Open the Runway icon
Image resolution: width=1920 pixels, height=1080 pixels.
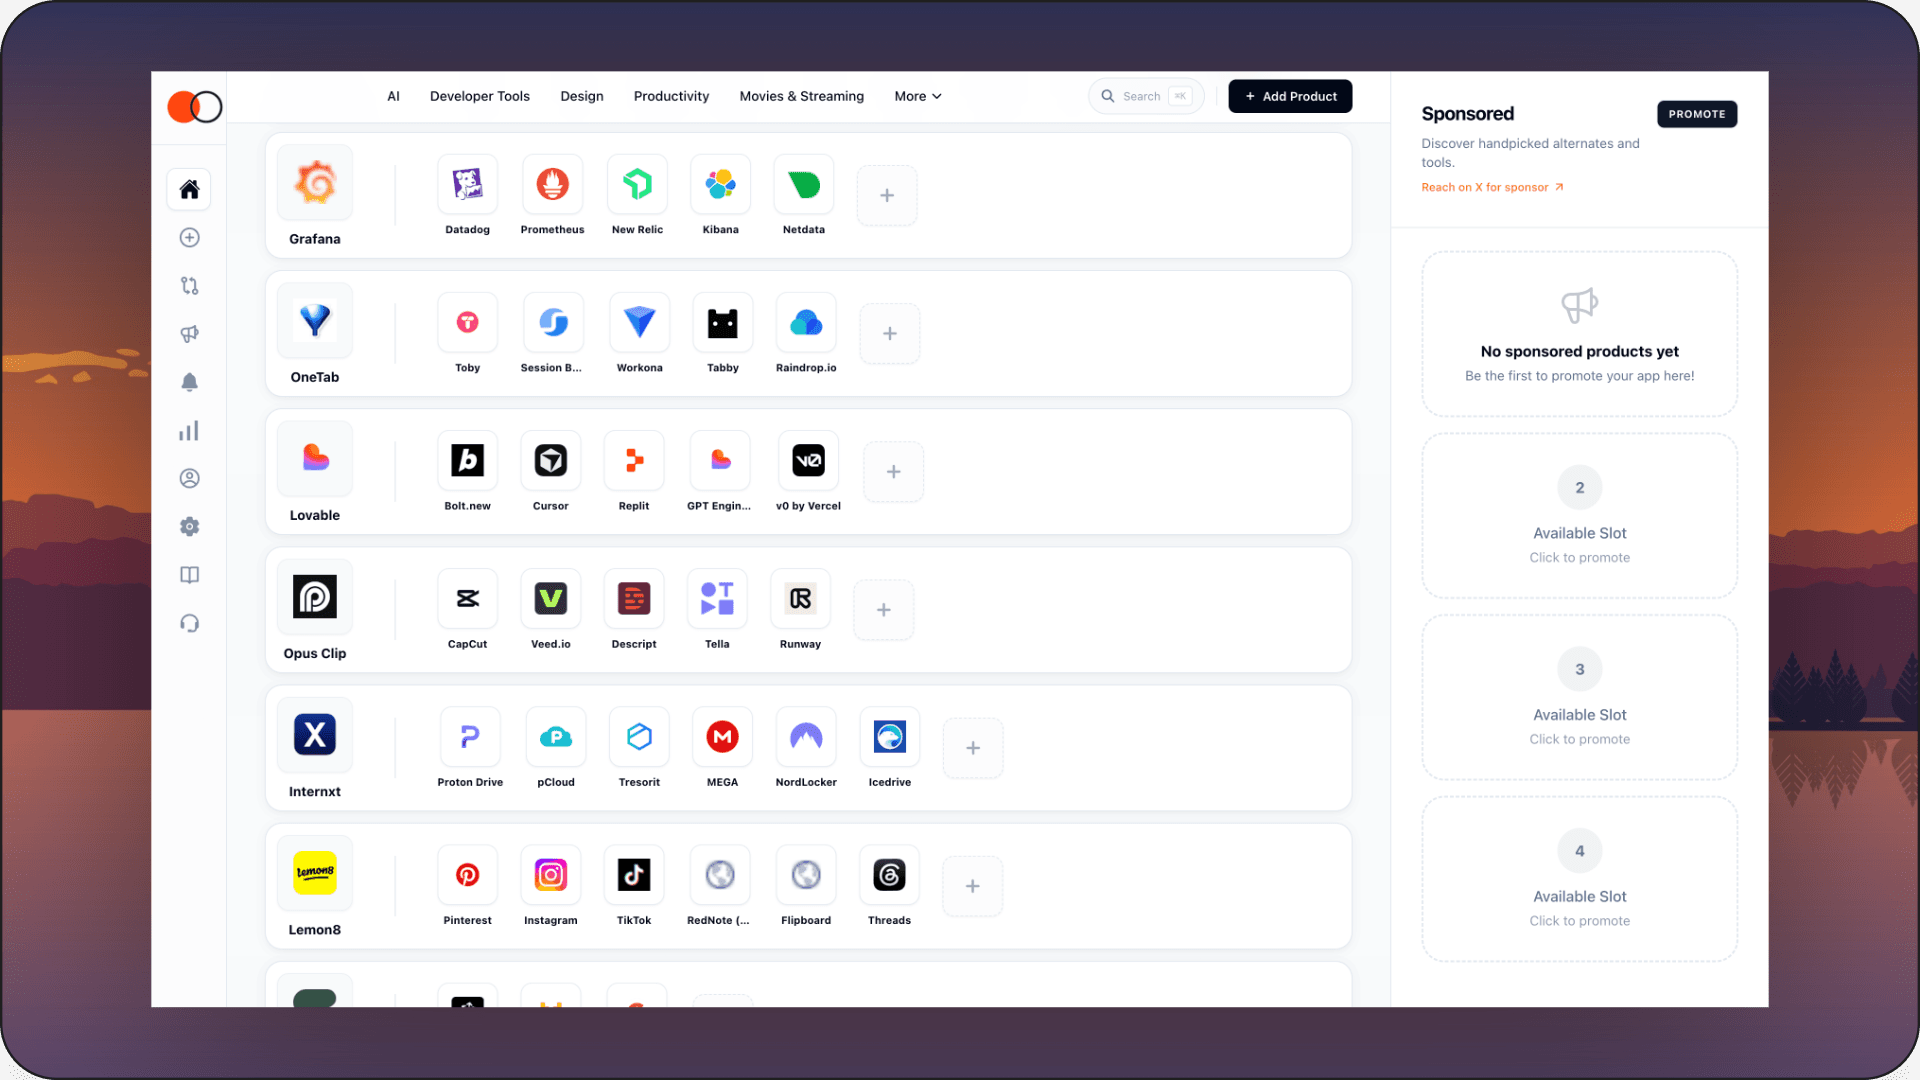coord(800,598)
